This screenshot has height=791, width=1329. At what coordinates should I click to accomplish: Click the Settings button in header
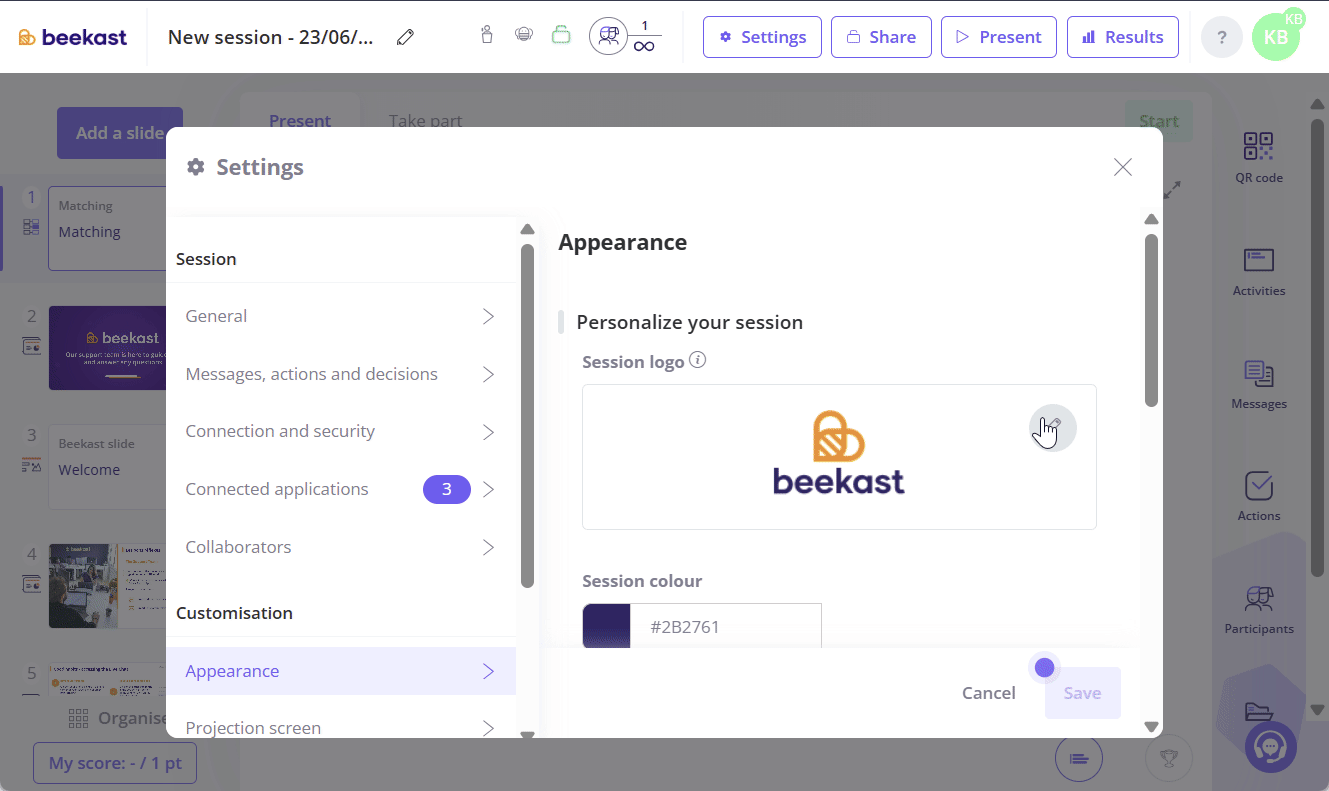(762, 37)
